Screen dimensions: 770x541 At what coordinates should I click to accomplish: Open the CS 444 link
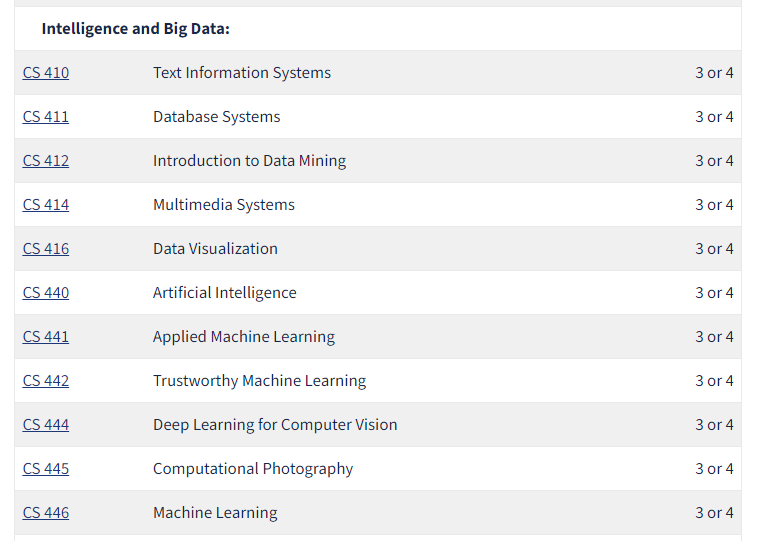pos(46,425)
